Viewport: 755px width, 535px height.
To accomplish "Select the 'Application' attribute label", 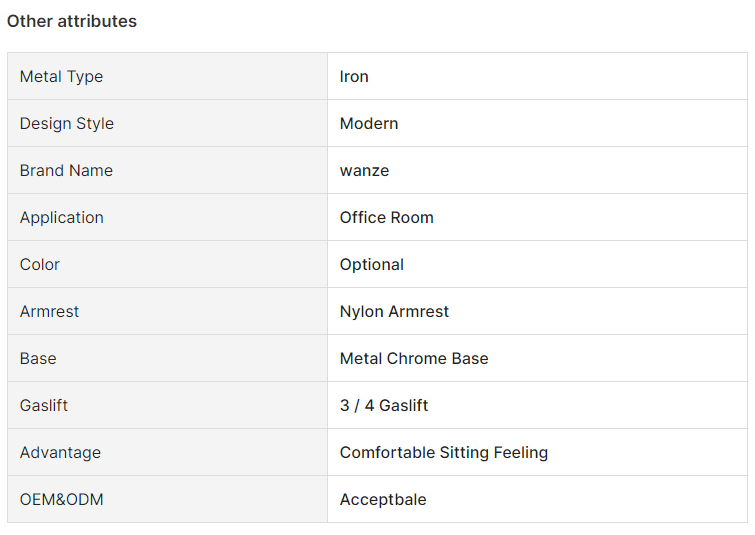I will tap(62, 218).
